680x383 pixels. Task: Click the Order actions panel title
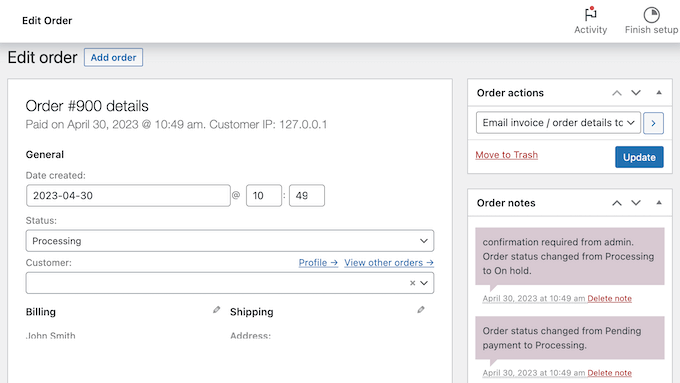(510, 93)
